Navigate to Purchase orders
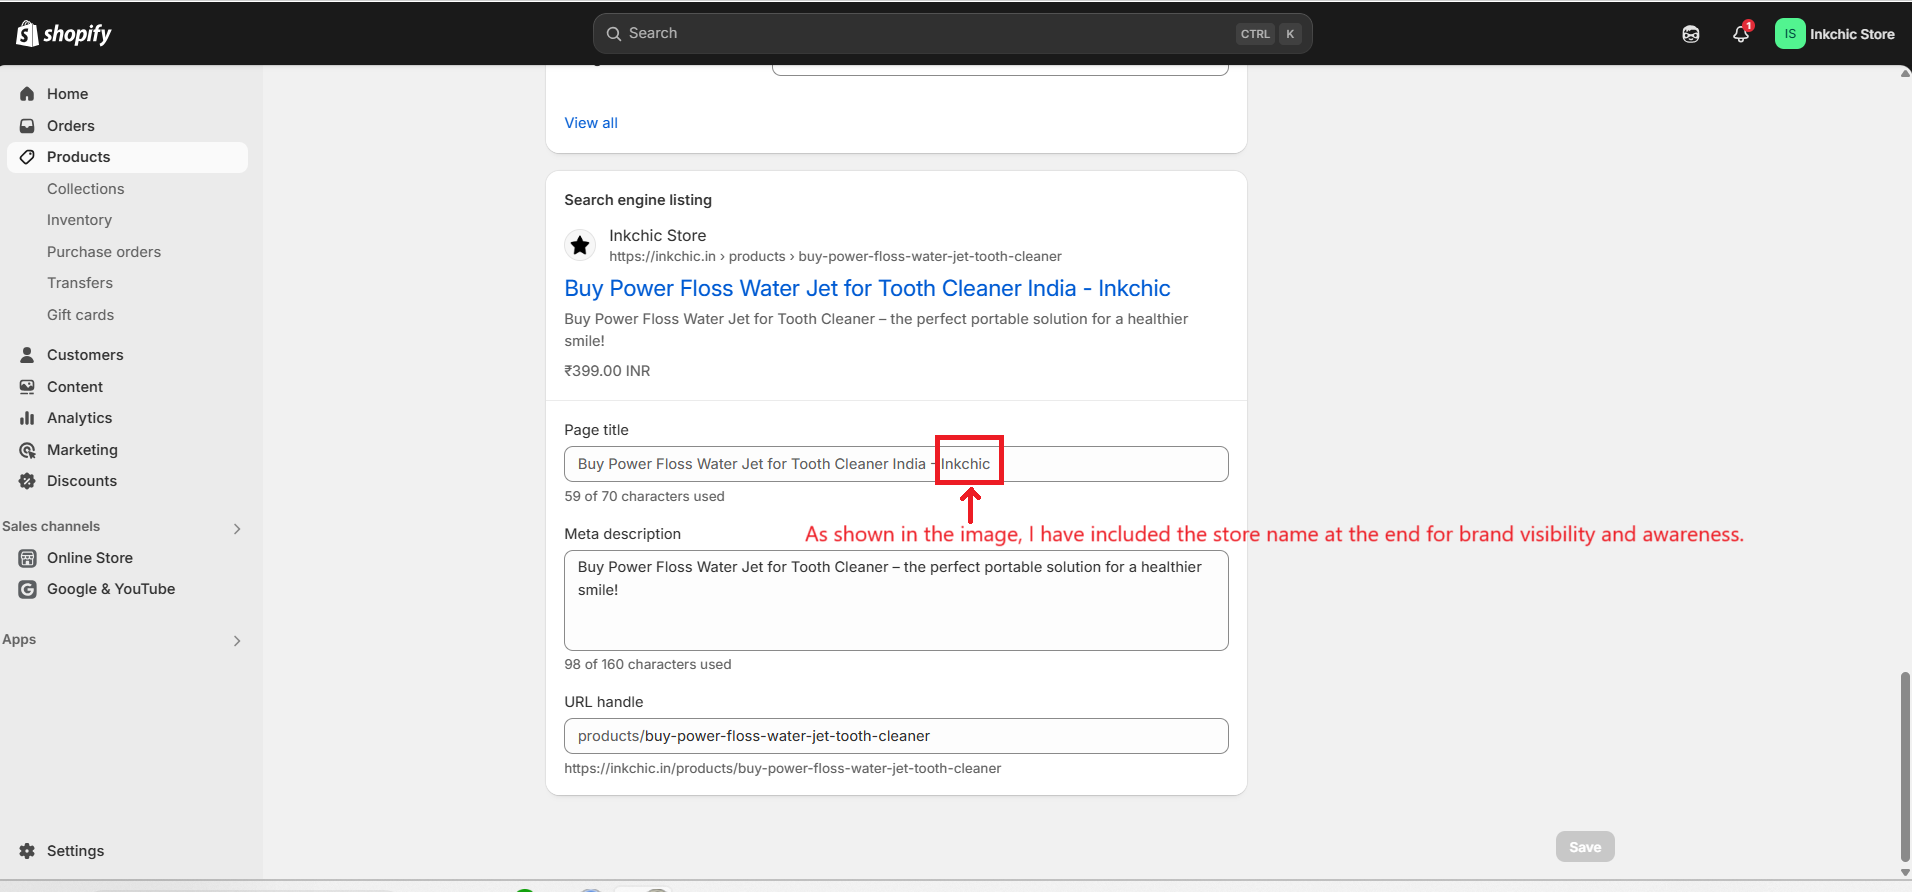This screenshot has height=892, width=1912. click(104, 252)
